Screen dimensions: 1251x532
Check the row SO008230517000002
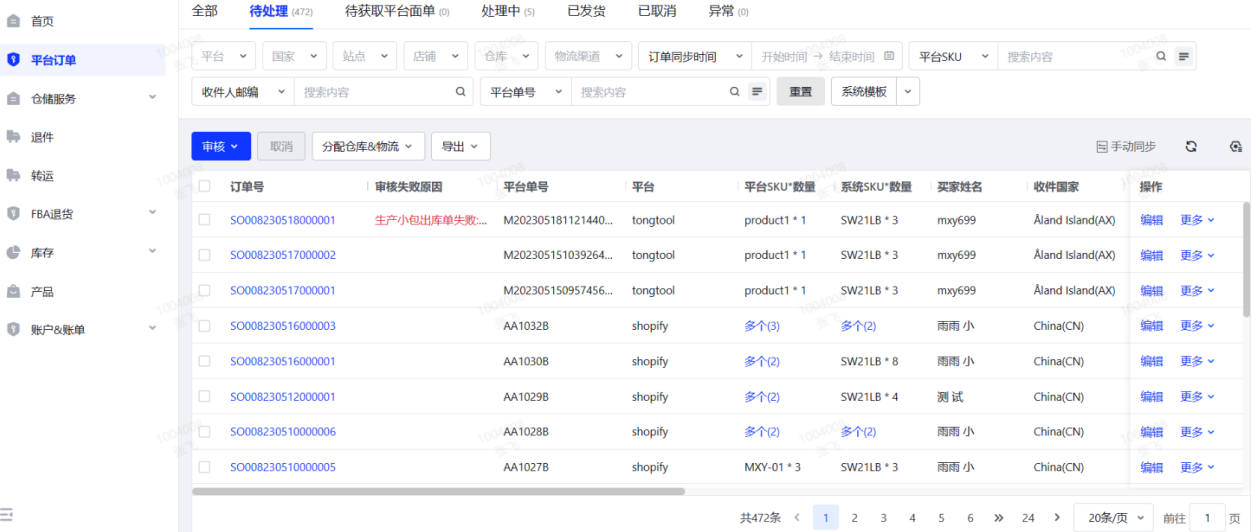[x=205, y=255]
